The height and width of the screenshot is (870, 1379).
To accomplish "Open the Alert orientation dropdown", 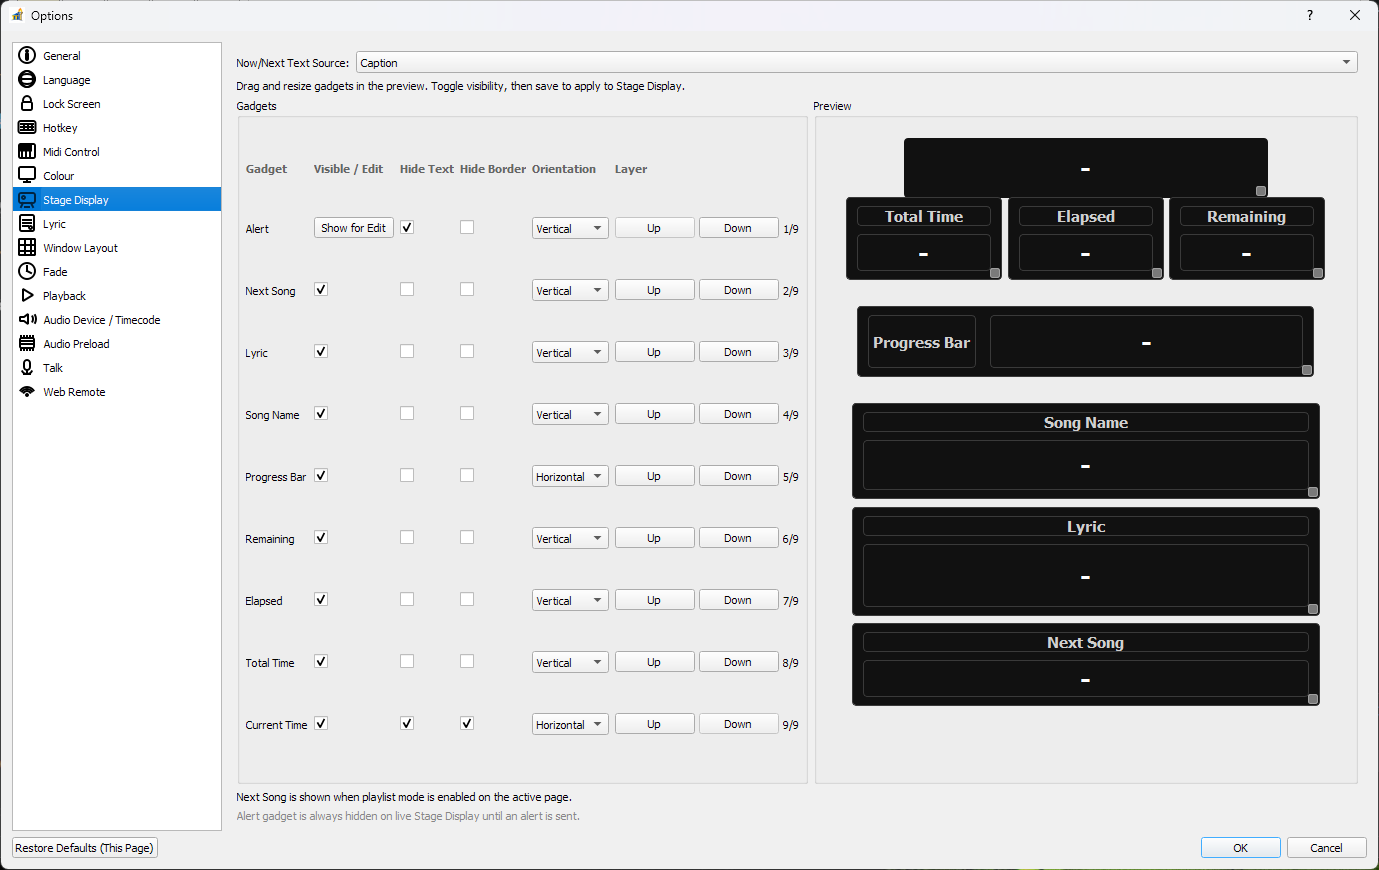I will click(569, 227).
